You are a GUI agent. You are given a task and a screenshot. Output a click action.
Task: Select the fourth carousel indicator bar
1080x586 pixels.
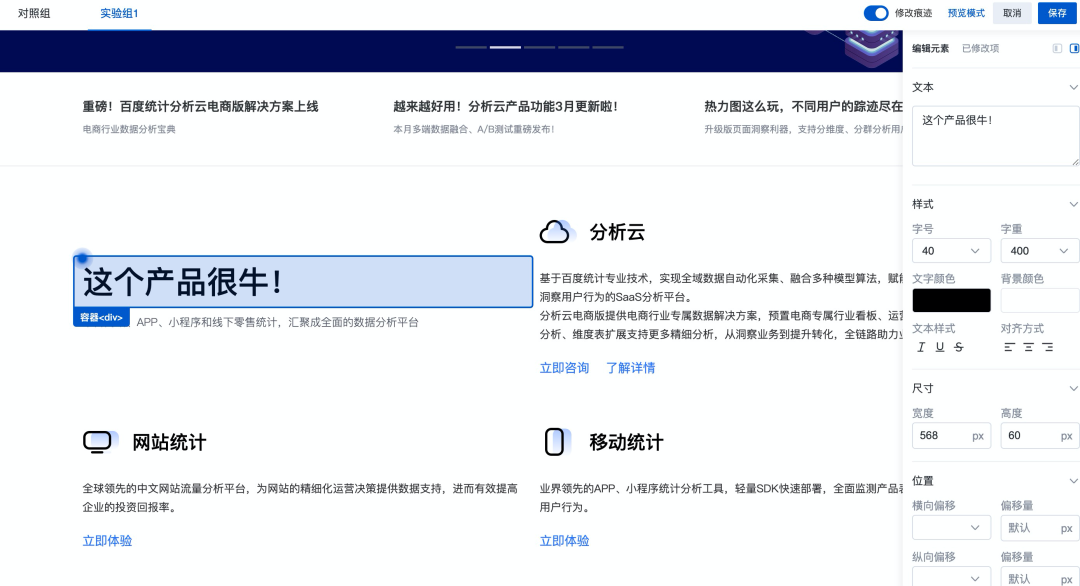[x=574, y=48]
